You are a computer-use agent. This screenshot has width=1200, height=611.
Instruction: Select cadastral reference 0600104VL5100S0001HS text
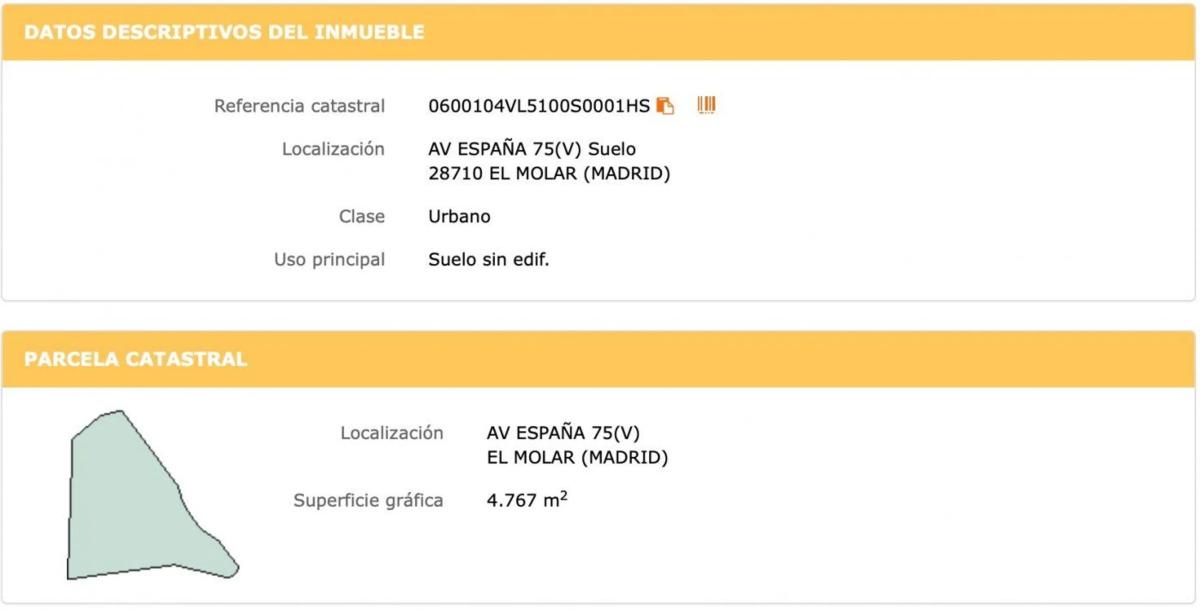pyautogui.click(x=538, y=106)
